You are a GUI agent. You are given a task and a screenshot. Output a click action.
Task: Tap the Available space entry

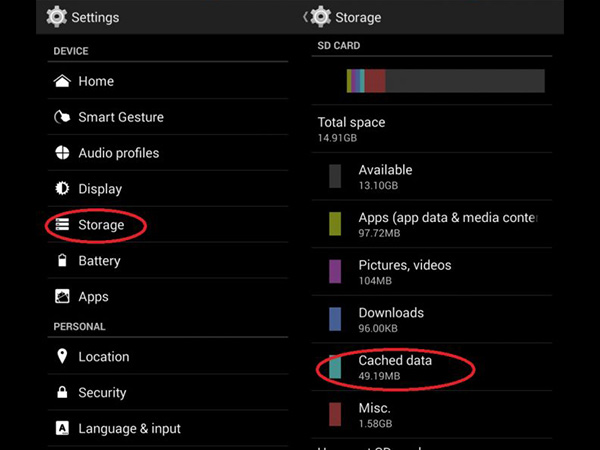385,177
